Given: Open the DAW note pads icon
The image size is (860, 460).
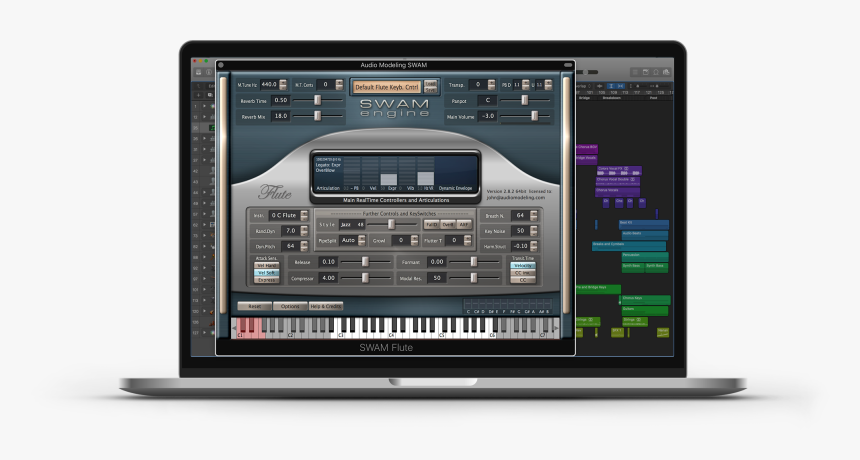Looking at the screenshot, I should pyautogui.click(x=646, y=72).
